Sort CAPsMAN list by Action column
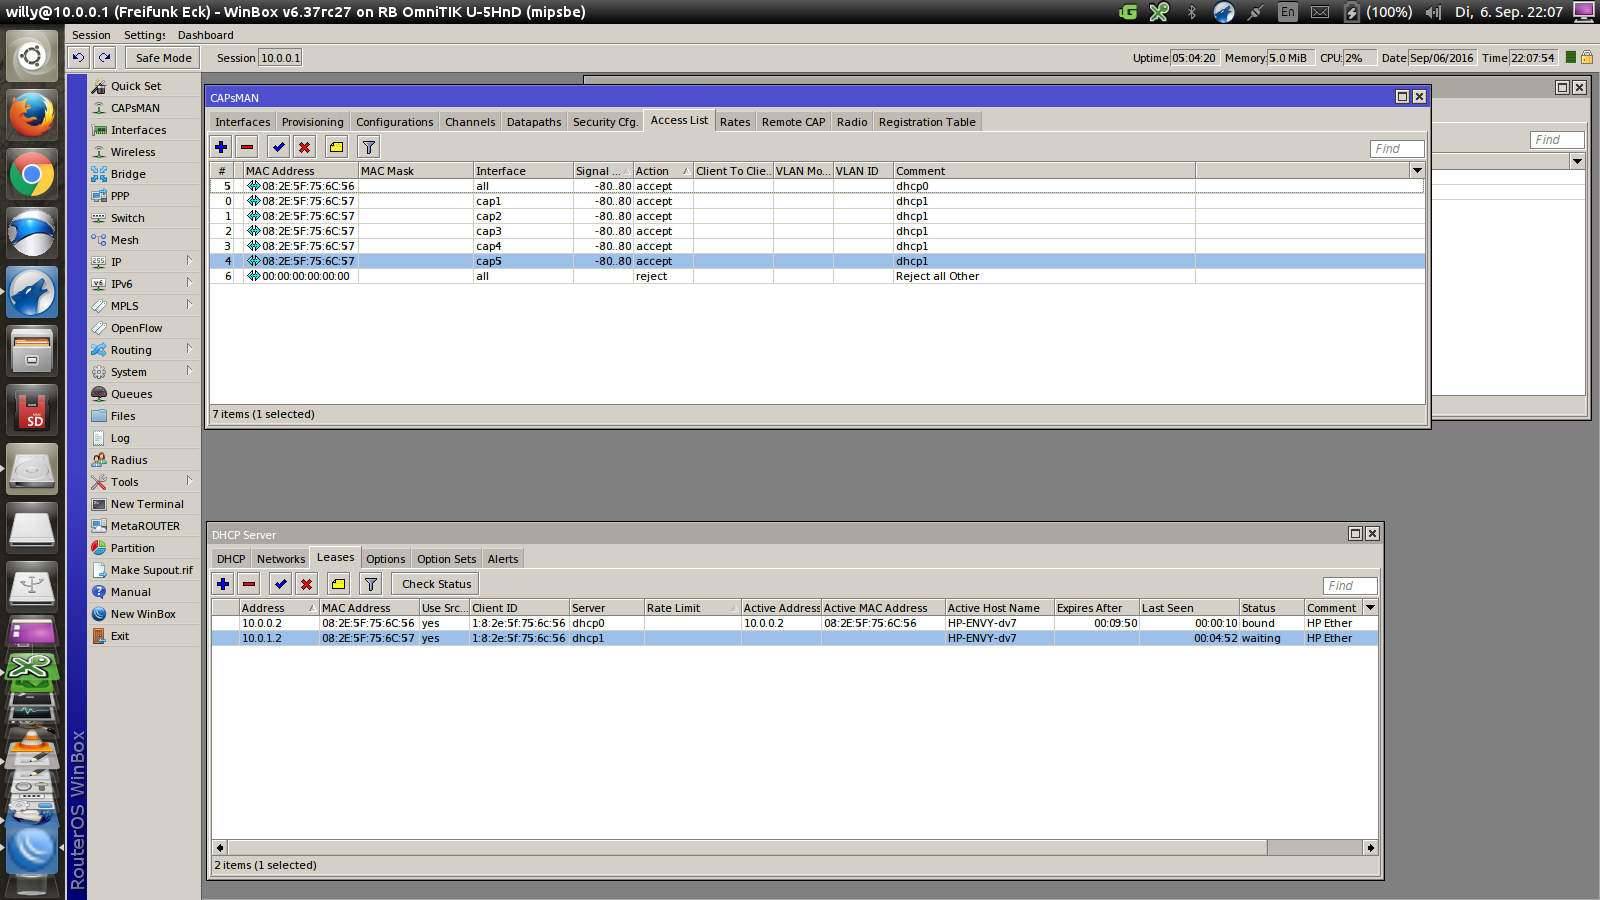Image resolution: width=1600 pixels, height=900 pixels. [x=663, y=171]
